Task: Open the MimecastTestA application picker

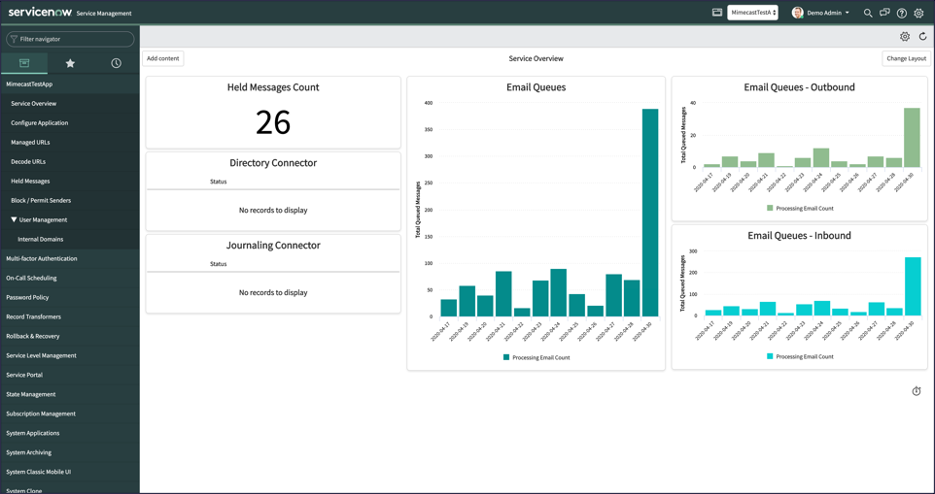Action: tap(753, 13)
